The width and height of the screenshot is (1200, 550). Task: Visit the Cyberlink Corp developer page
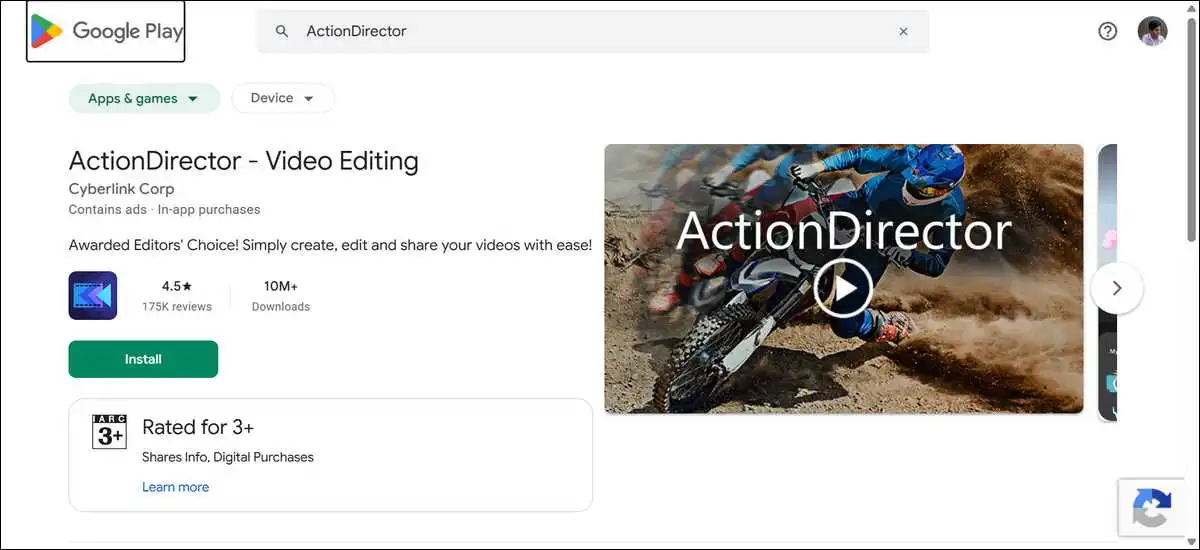(121, 189)
